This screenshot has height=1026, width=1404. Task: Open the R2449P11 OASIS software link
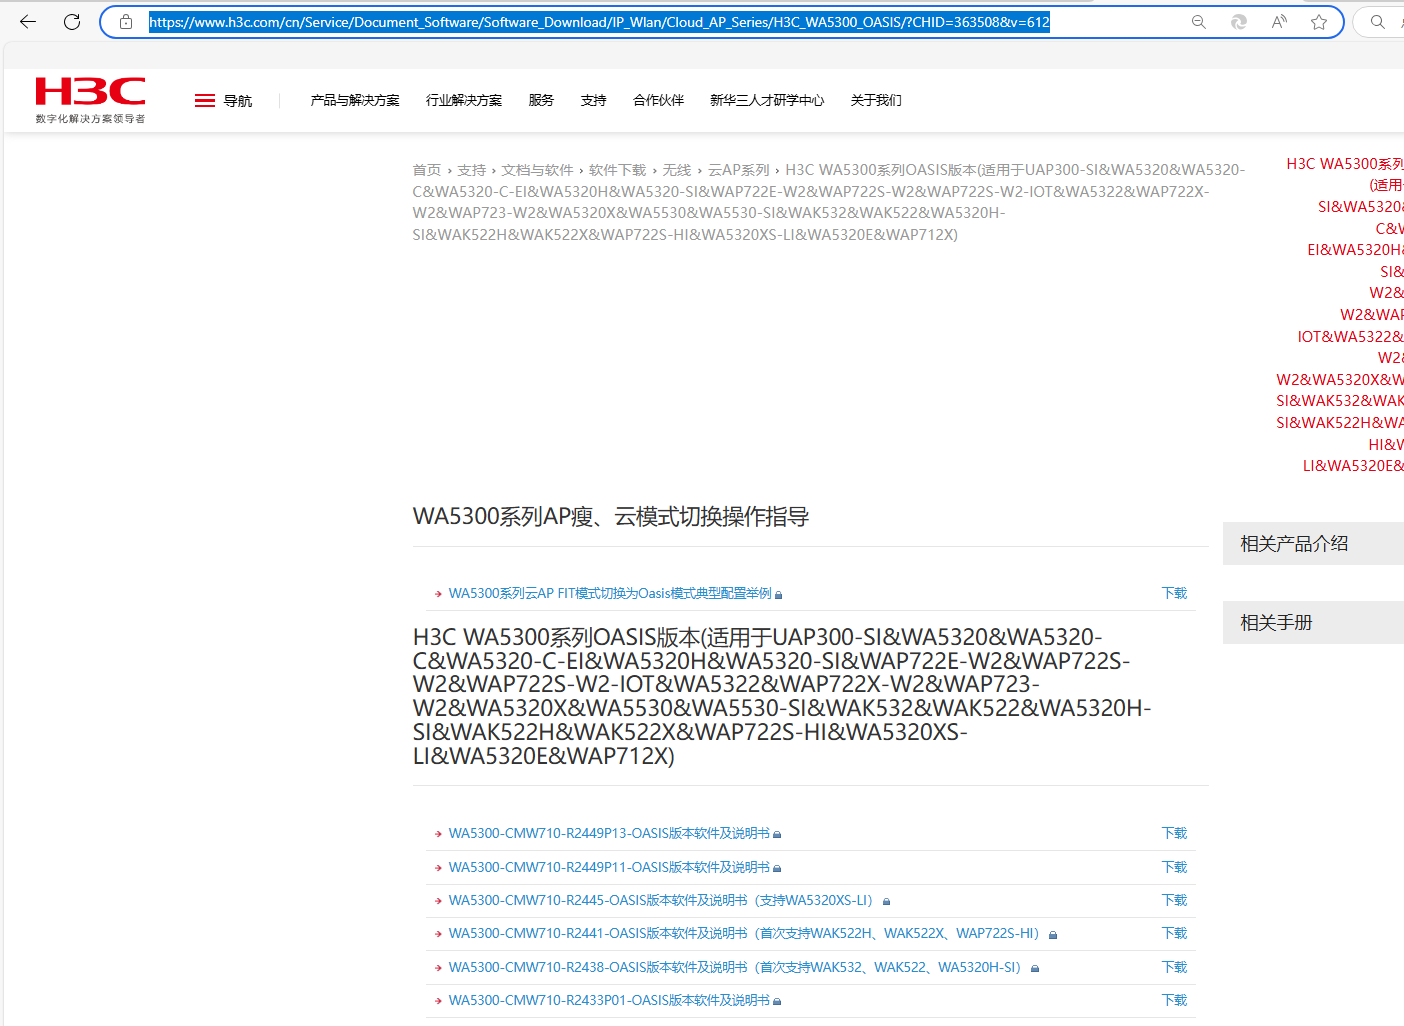pyautogui.click(x=609, y=867)
